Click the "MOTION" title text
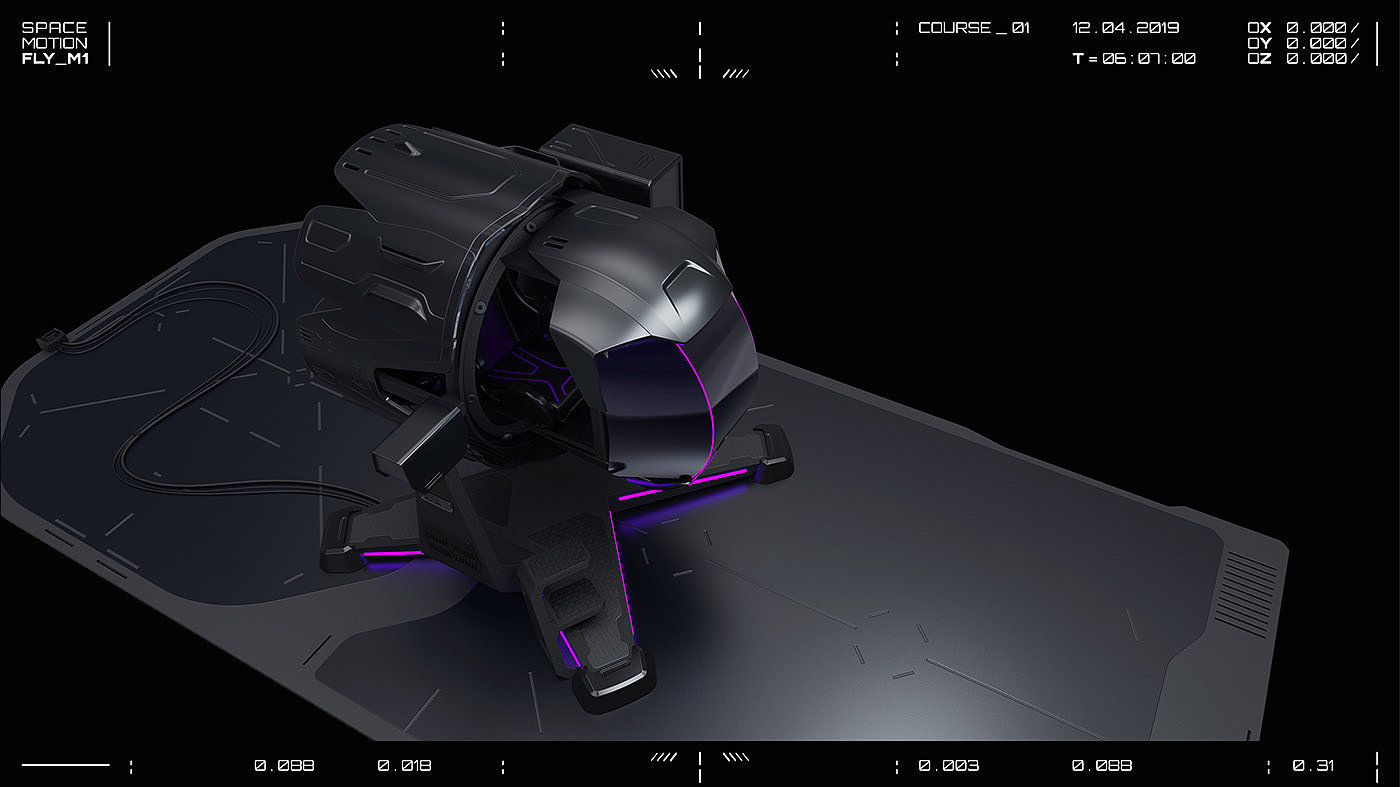The width and height of the screenshot is (1400, 787). click(54, 43)
